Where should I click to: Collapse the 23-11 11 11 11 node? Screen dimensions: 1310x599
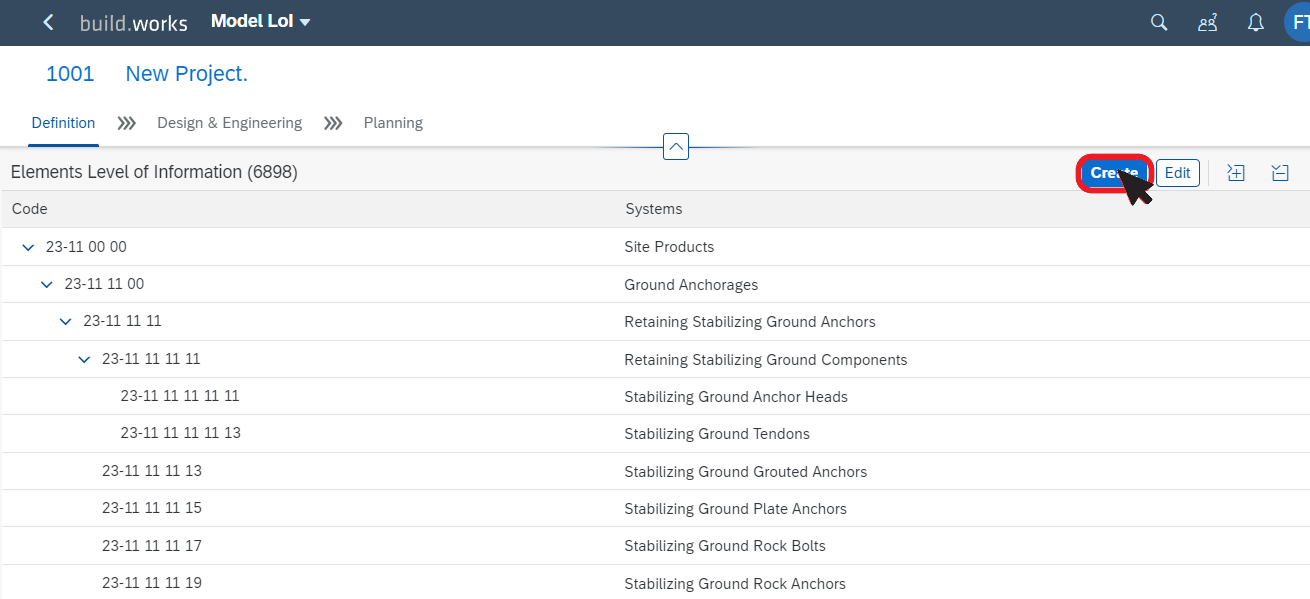pyautogui.click(x=84, y=359)
